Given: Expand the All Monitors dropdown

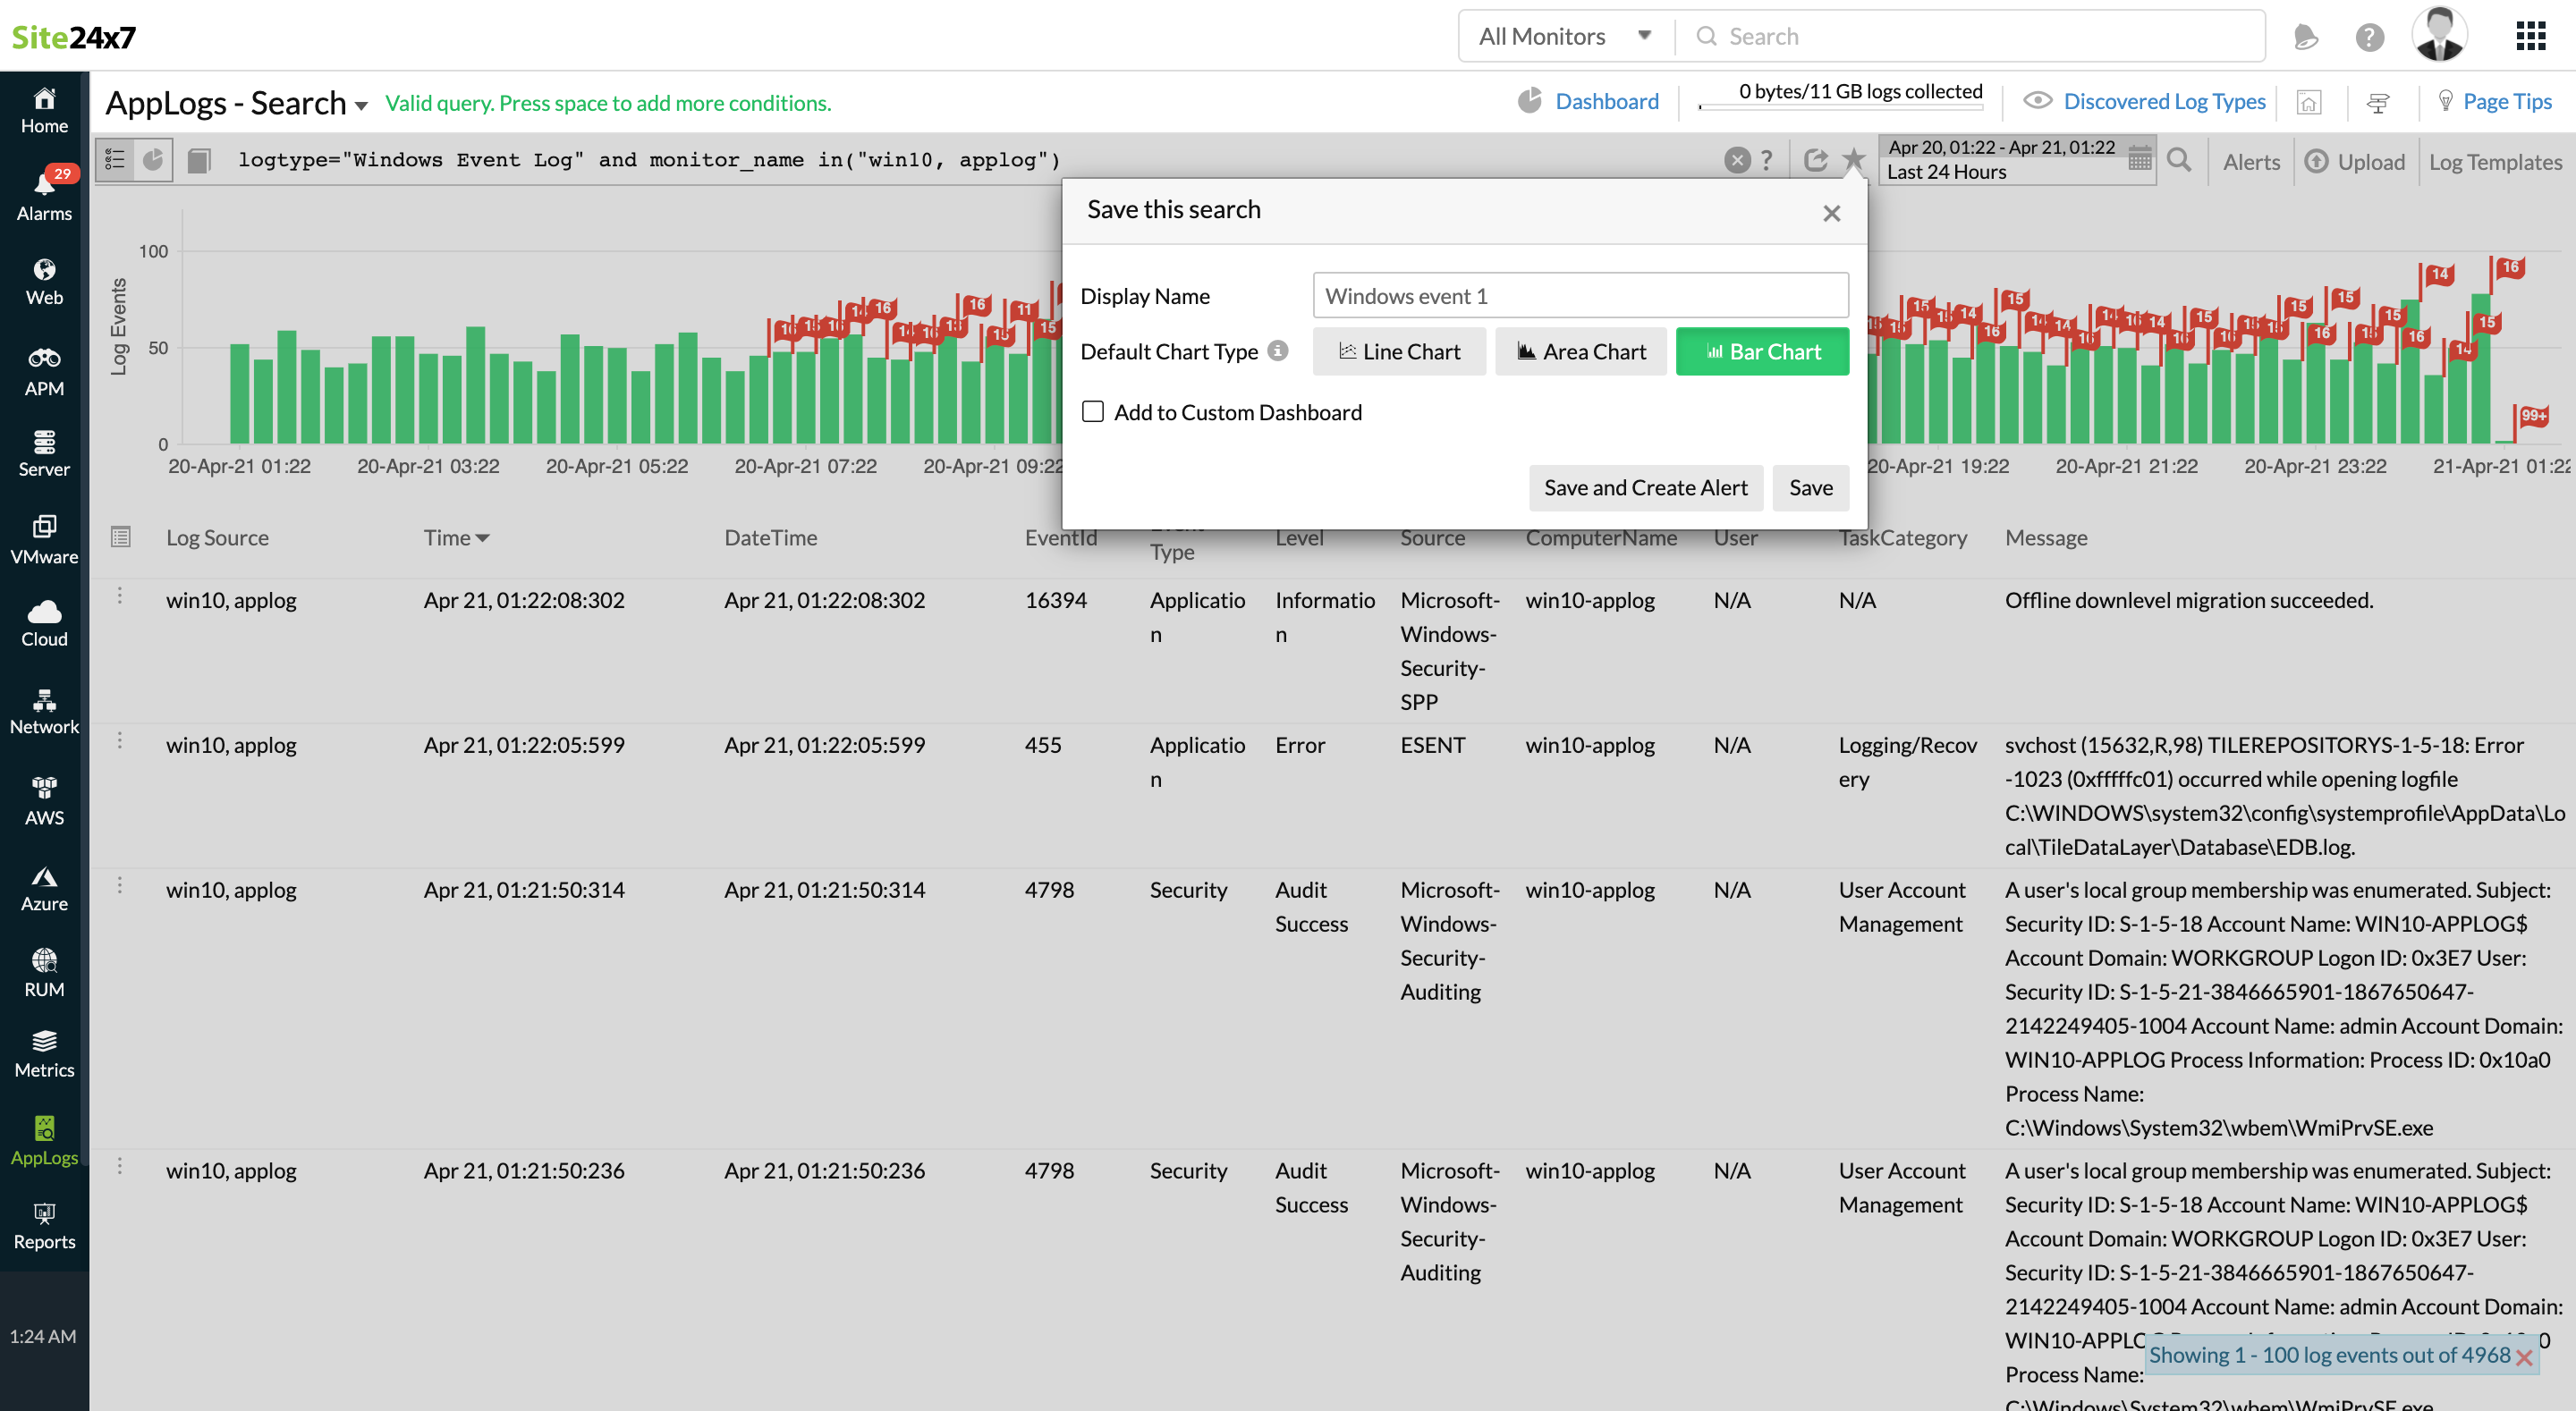Looking at the screenshot, I should point(1564,37).
